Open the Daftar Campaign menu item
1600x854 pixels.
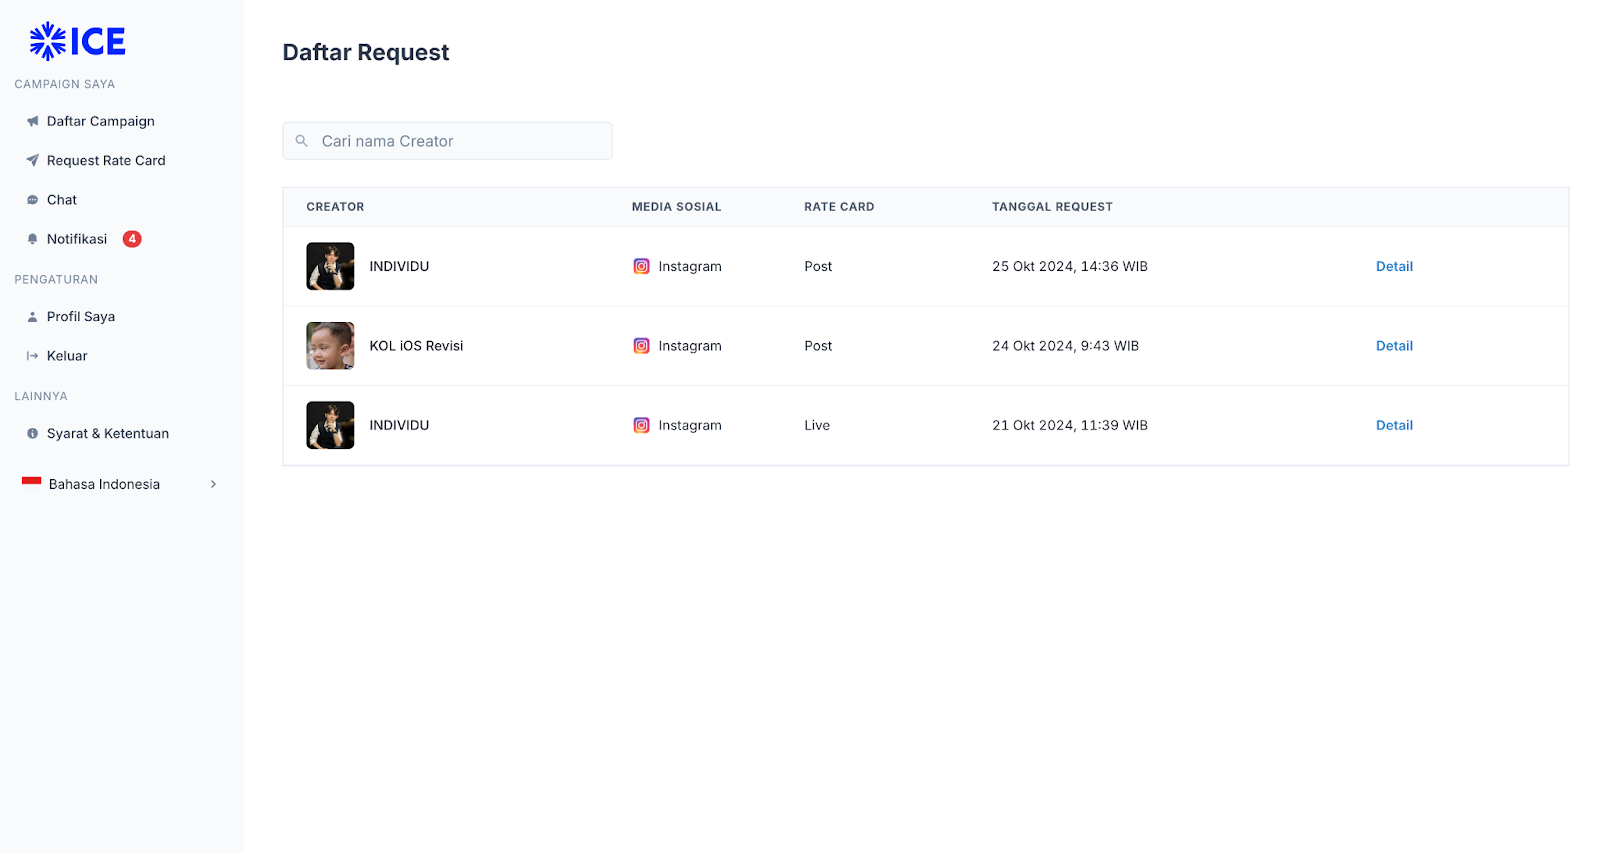[x=100, y=121]
